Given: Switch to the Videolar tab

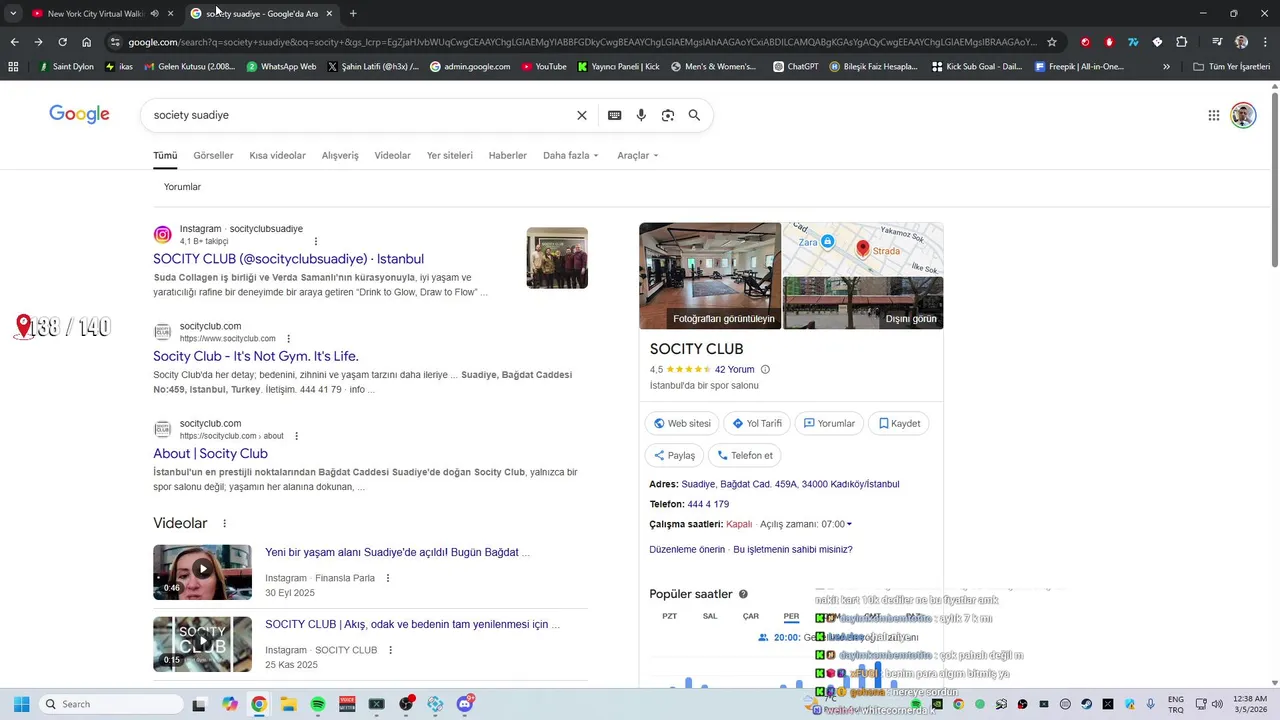Looking at the screenshot, I should coord(393,156).
